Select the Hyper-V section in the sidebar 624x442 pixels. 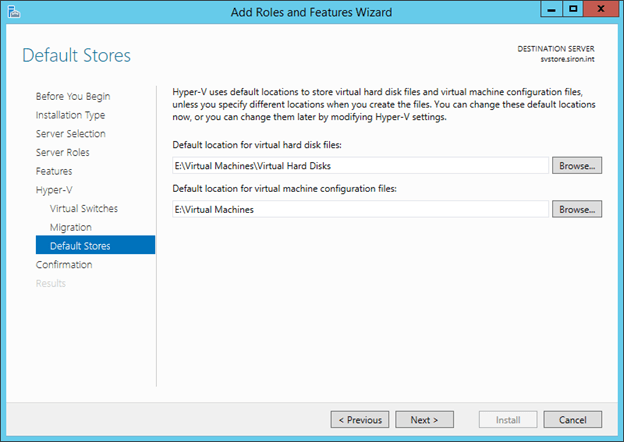54,189
